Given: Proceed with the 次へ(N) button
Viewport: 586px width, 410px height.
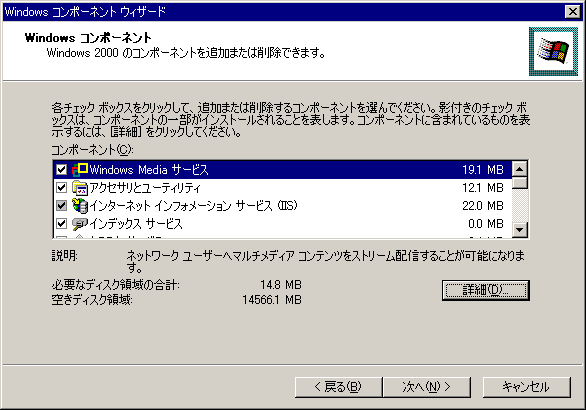Looking at the screenshot, I should coord(426,387).
